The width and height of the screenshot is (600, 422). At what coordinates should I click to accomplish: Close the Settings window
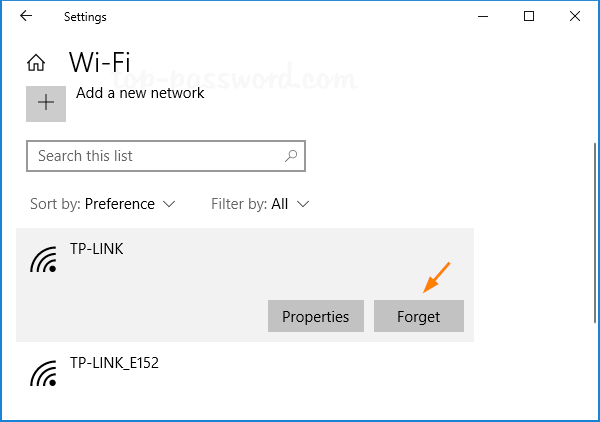coord(574,16)
